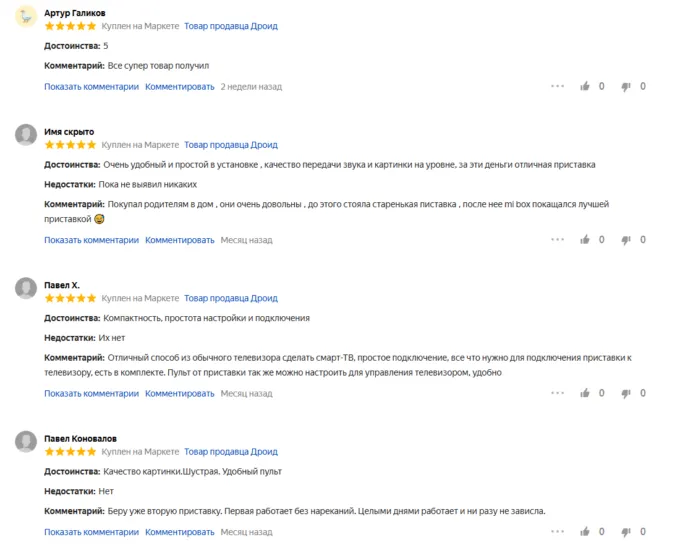Screen dimensions: 680x558
Task: Open more options on Павел Коновалов's review
Action: pos(558,532)
